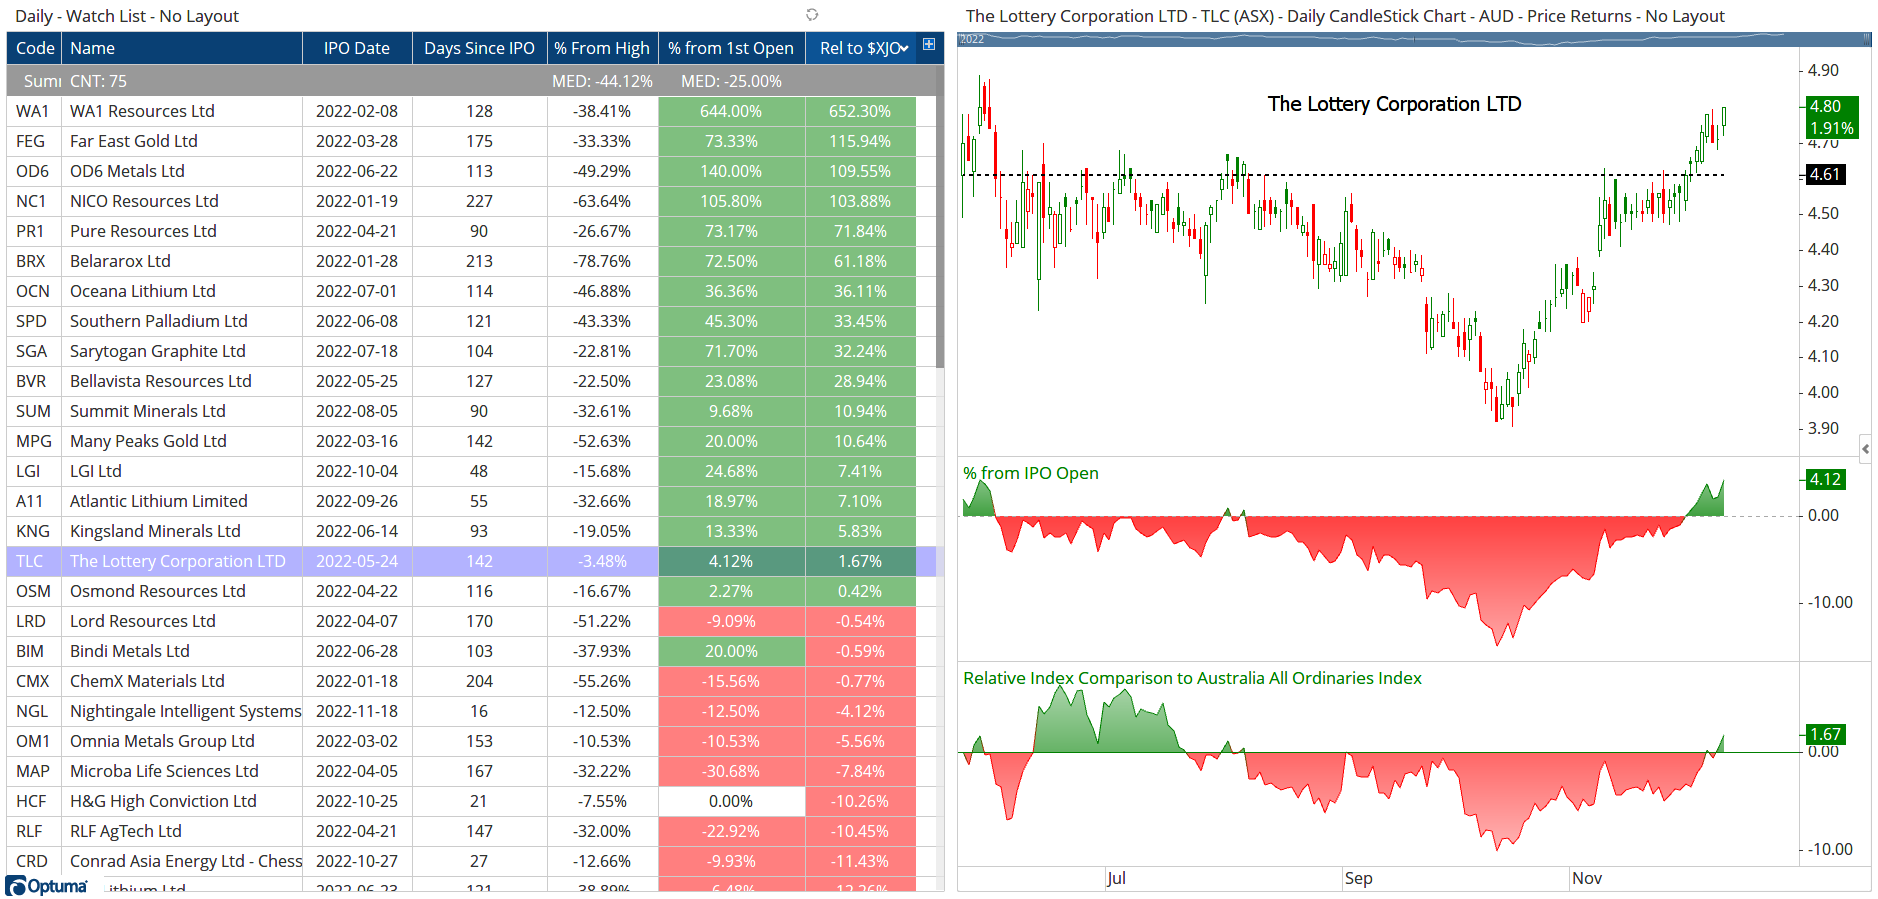Click the TLC code cell

35,561
